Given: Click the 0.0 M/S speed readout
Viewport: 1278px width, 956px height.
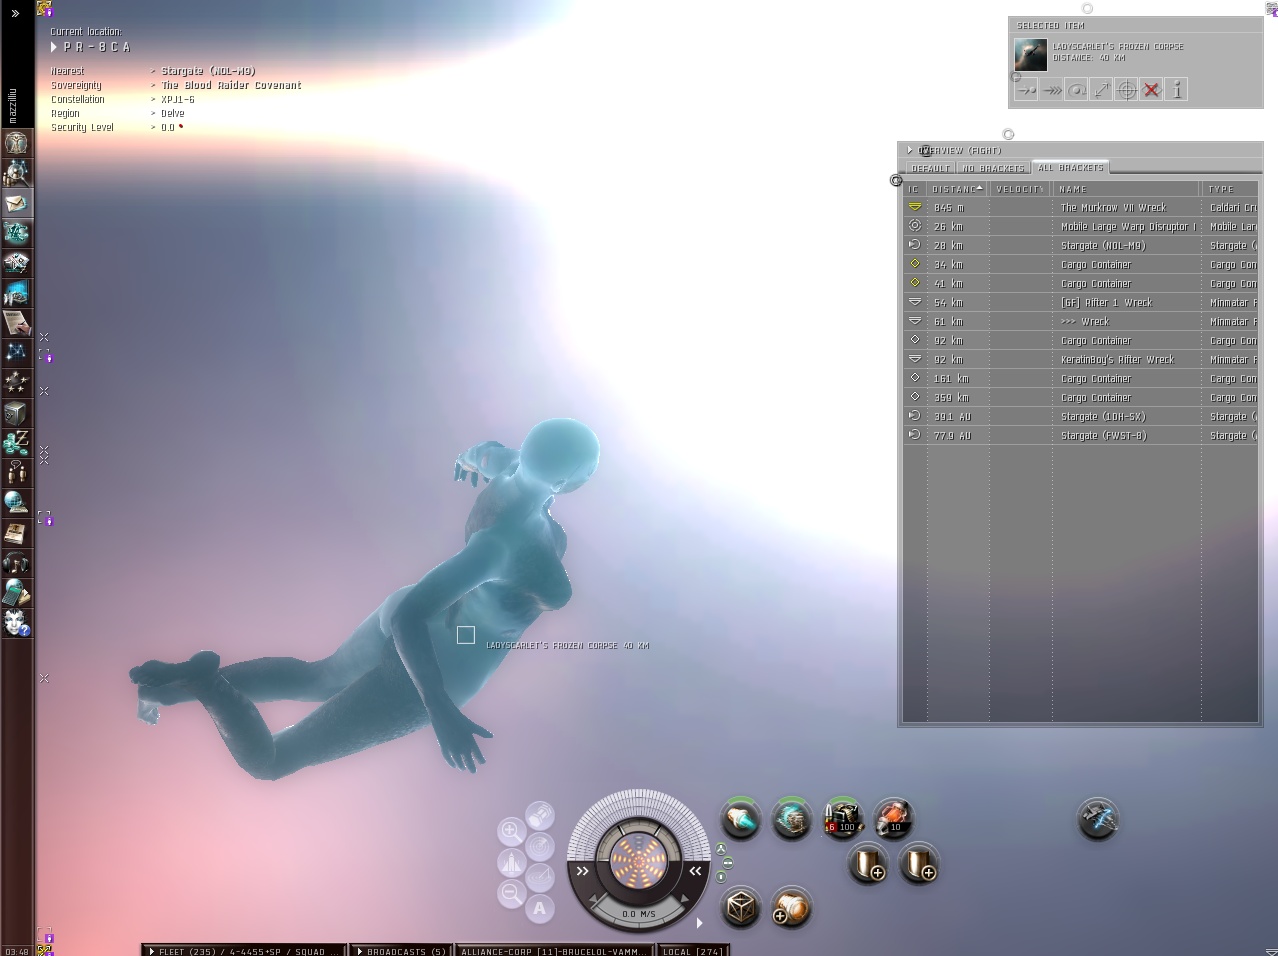Looking at the screenshot, I should [x=638, y=914].
